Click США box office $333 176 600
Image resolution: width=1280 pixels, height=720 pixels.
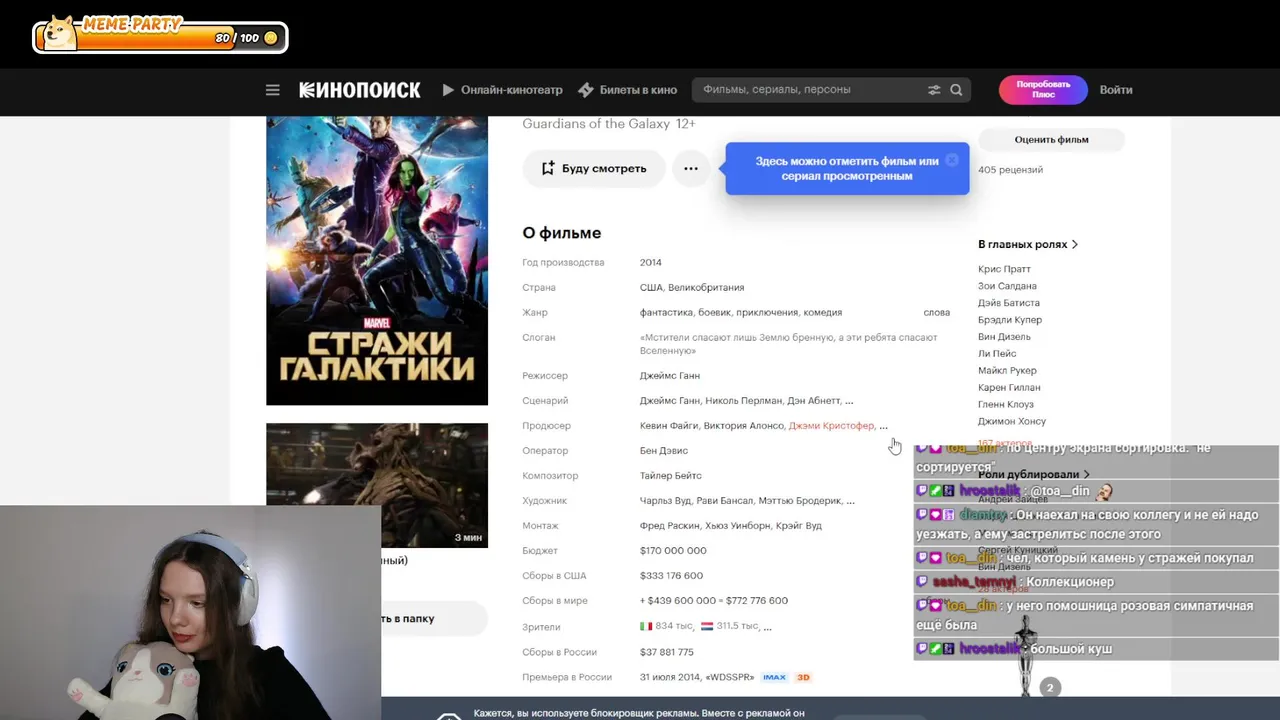pos(671,576)
